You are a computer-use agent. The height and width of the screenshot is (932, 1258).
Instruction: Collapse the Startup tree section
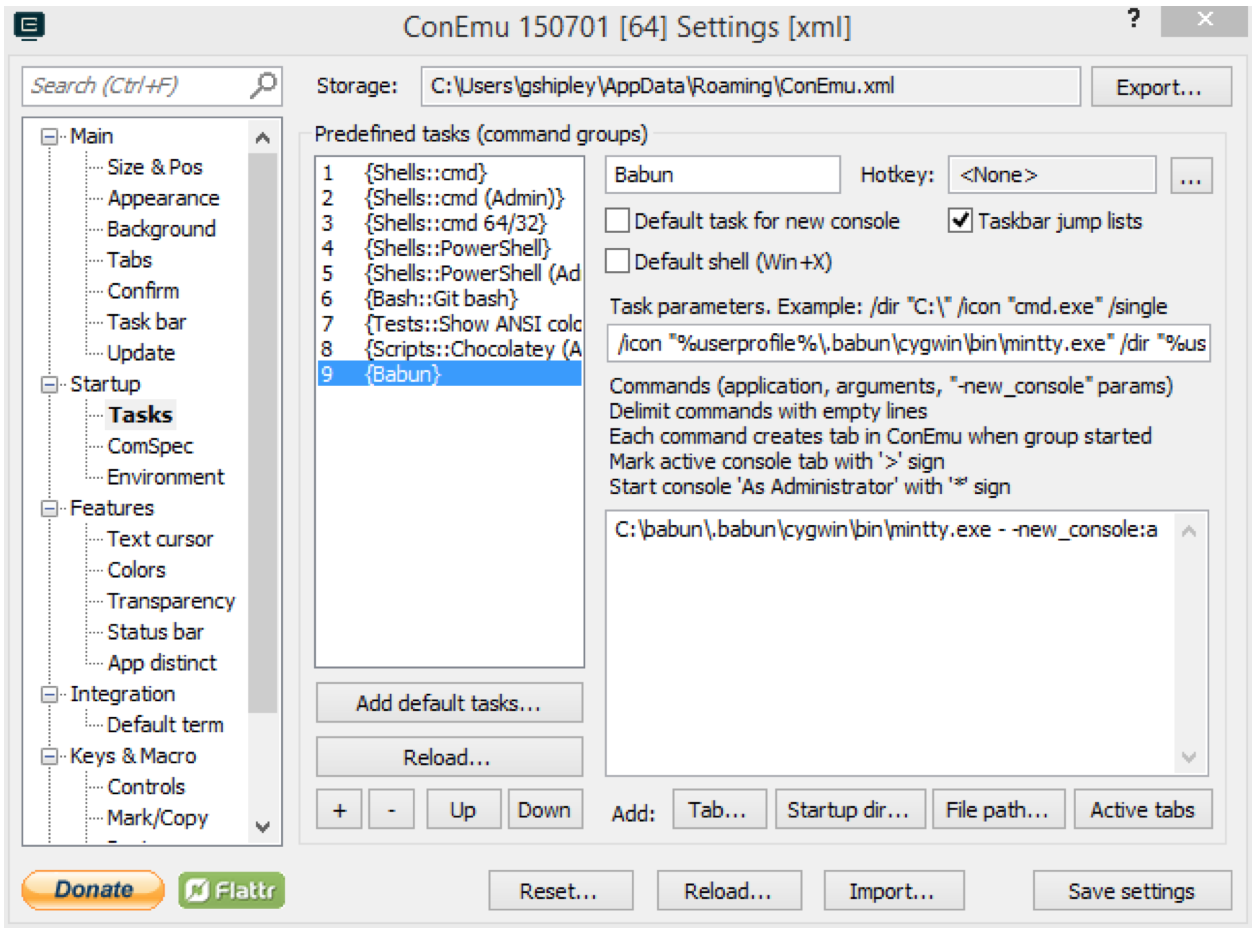(x=49, y=385)
